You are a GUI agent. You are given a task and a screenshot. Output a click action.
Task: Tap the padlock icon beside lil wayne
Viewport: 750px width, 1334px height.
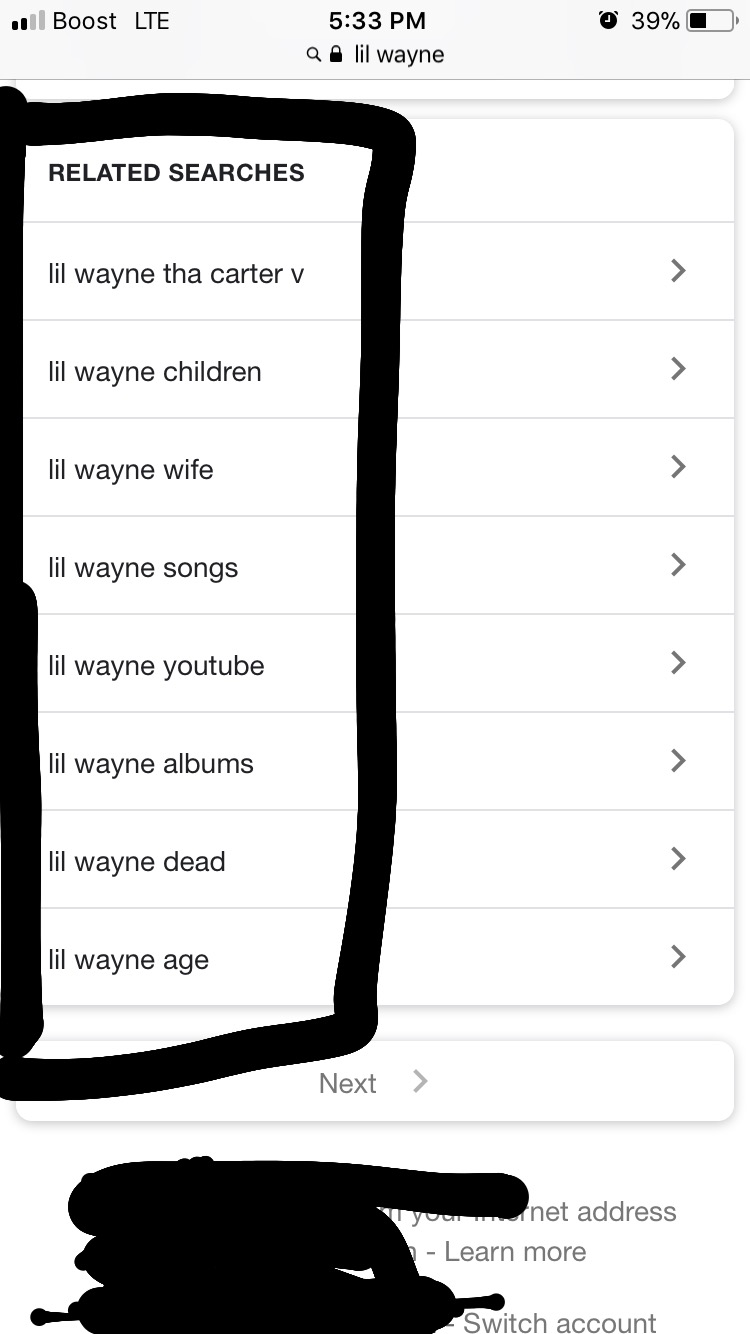pyautogui.click(x=336, y=54)
